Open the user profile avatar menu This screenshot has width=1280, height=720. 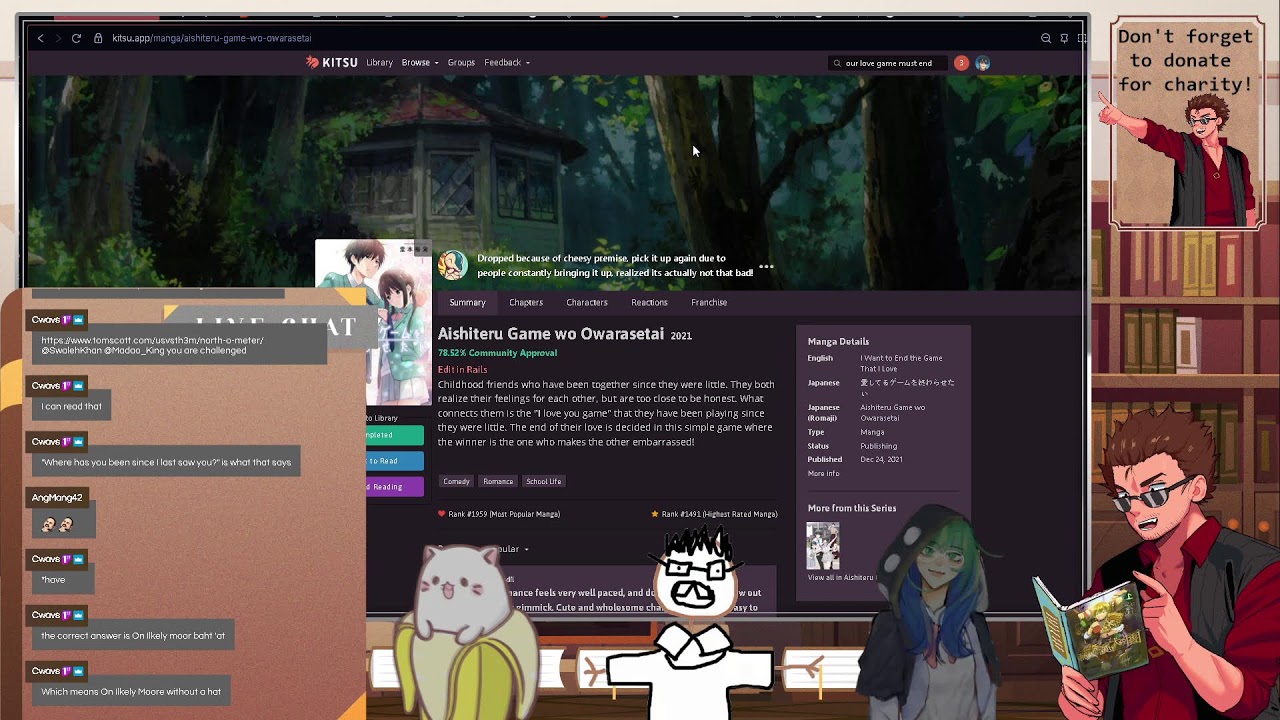[983, 63]
